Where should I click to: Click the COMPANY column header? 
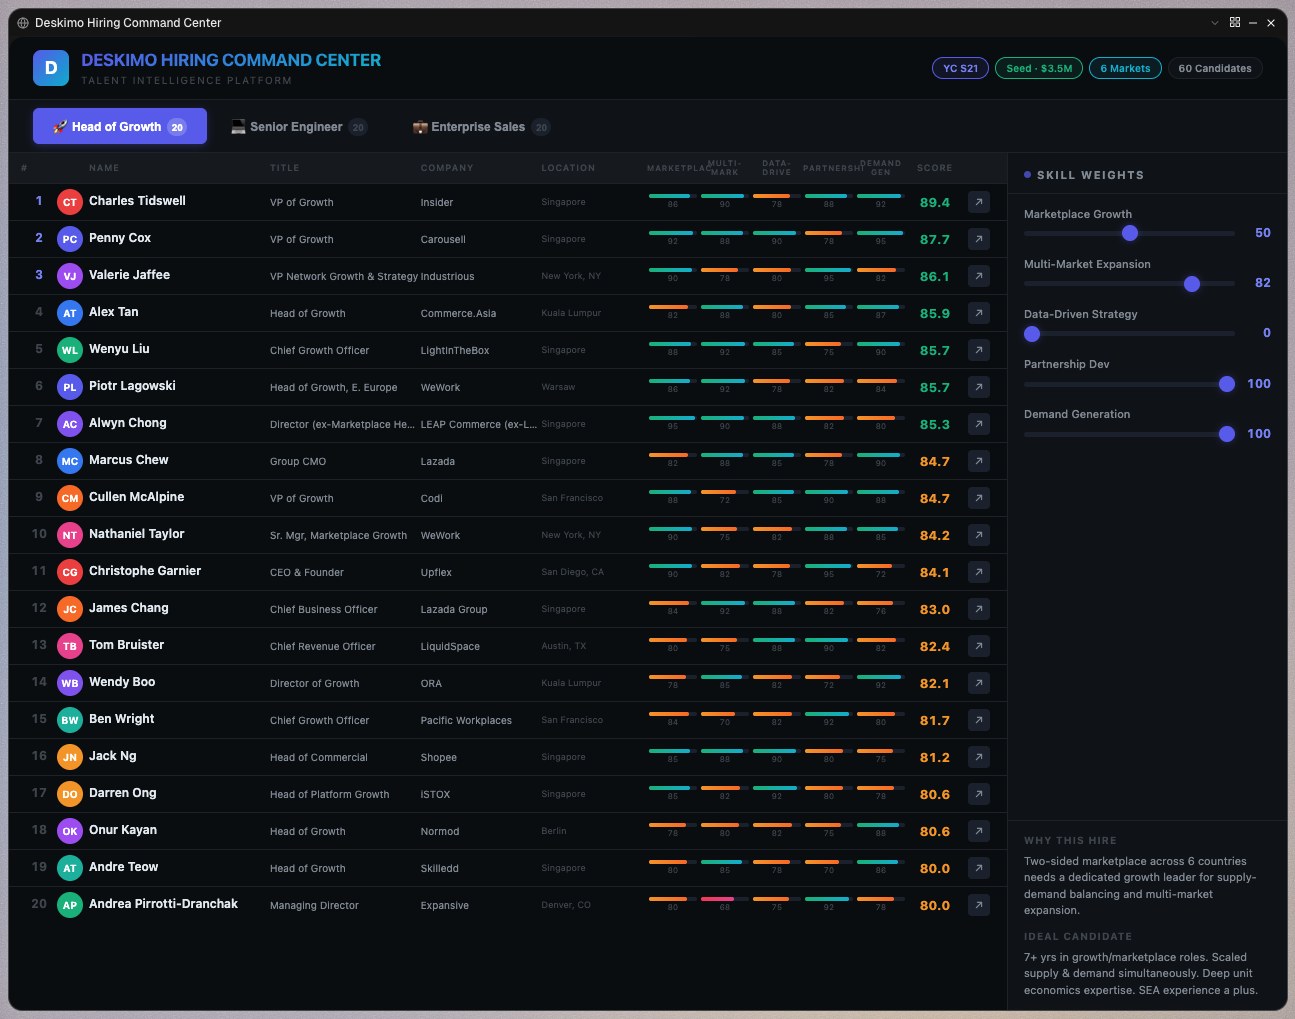(x=447, y=168)
